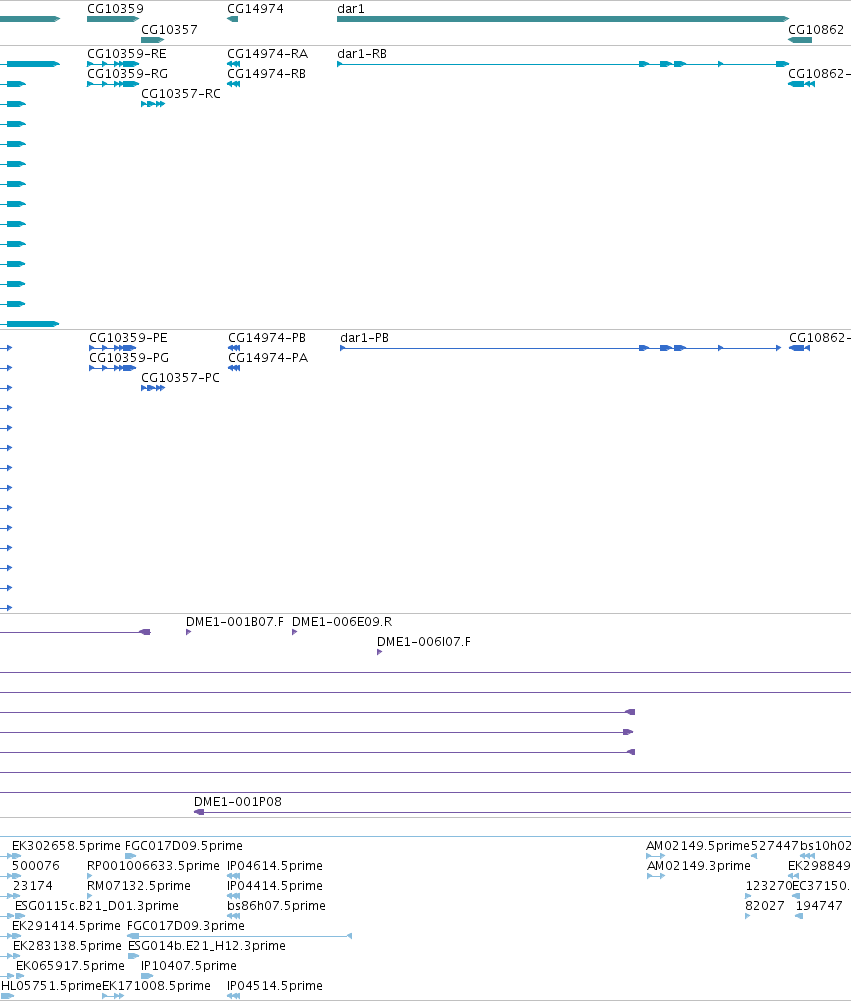851x1001 pixels.
Task: Select the dar1-PB protein label
Action: (x=365, y=338)
